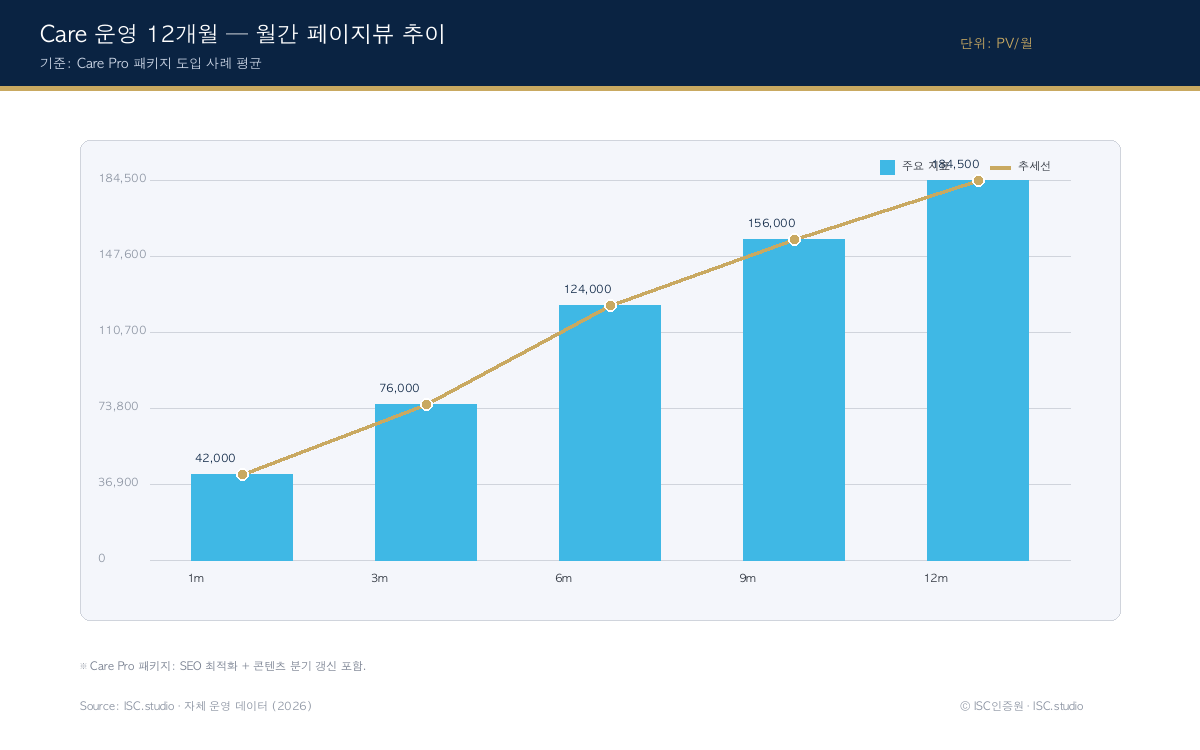Click the 12m x-axis label

(936, 579)
